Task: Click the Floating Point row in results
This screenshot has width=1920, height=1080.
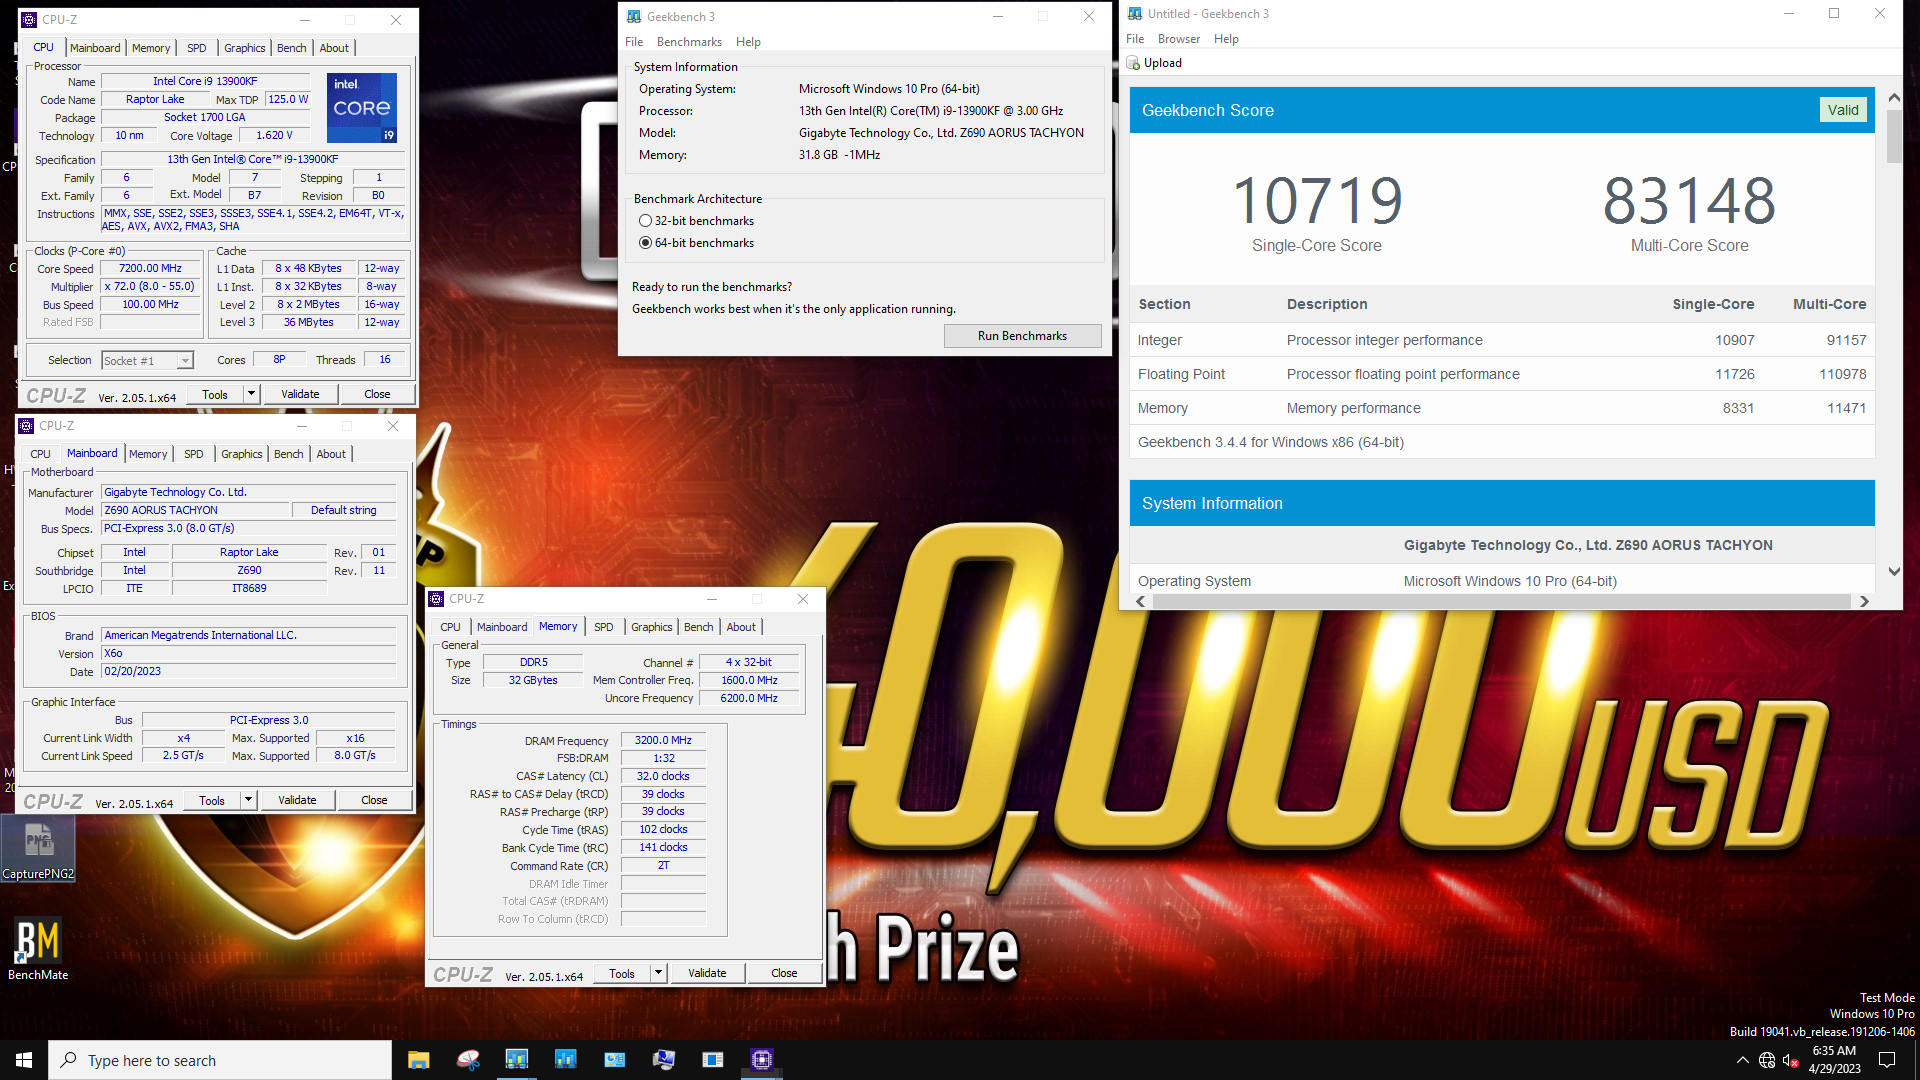Action: (1502, 374)
